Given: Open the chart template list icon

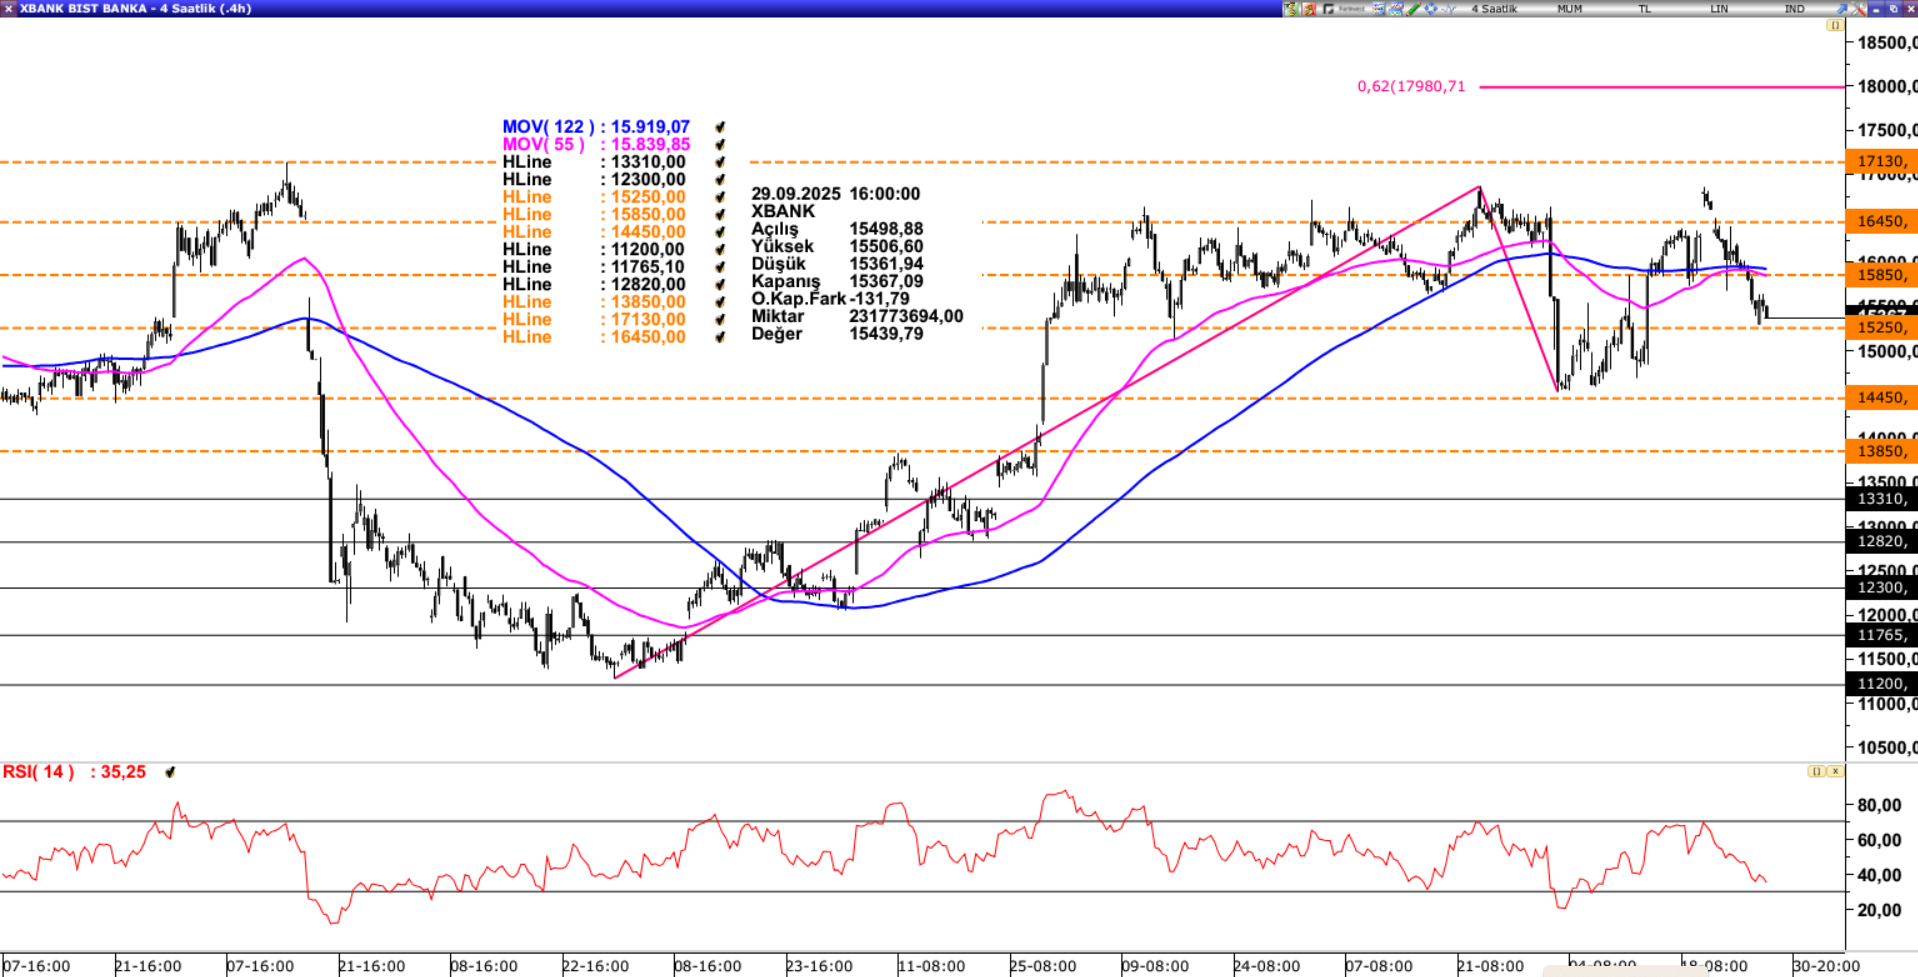Looking at the screenshot, I should pyautogui.click(x=1378, y=9).
